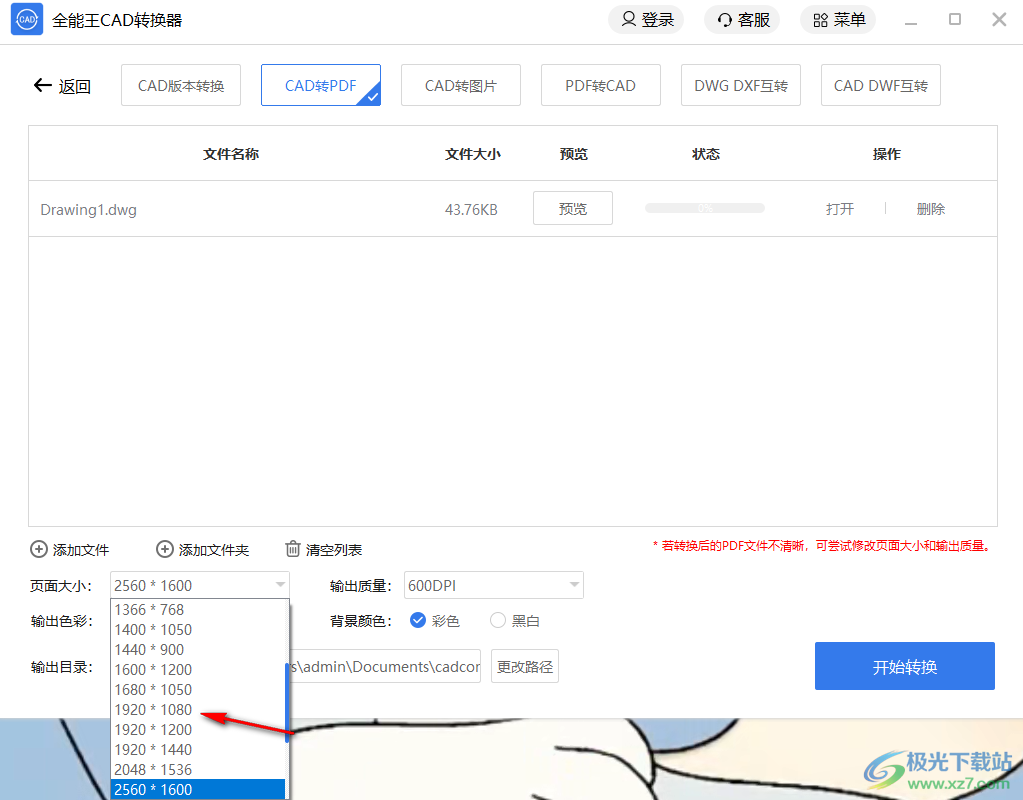Switch to PDF转CAD tab
The width and height of the screenshot is (1023, 800).
click(600, 85)
